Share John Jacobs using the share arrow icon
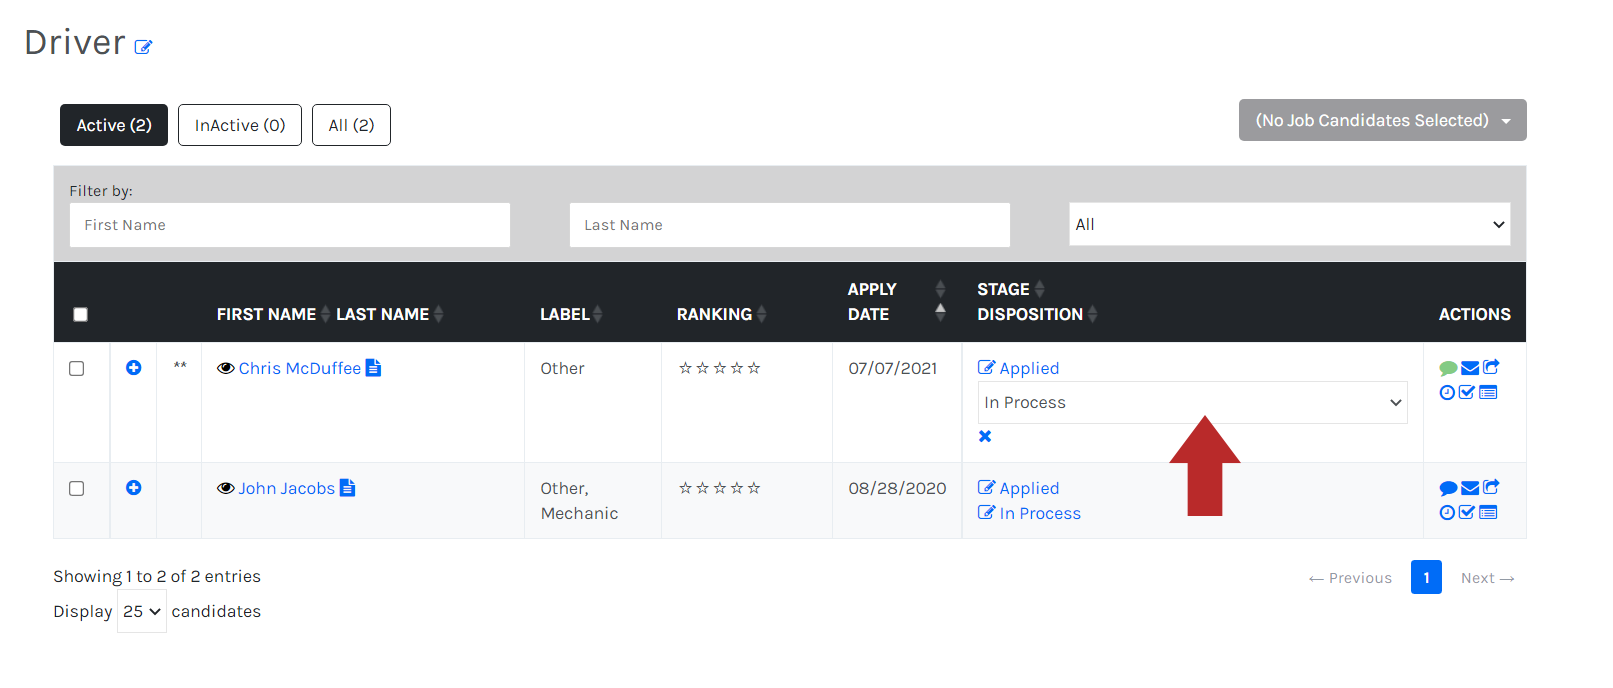The image size is (1613, 688). coord(1491,487)
